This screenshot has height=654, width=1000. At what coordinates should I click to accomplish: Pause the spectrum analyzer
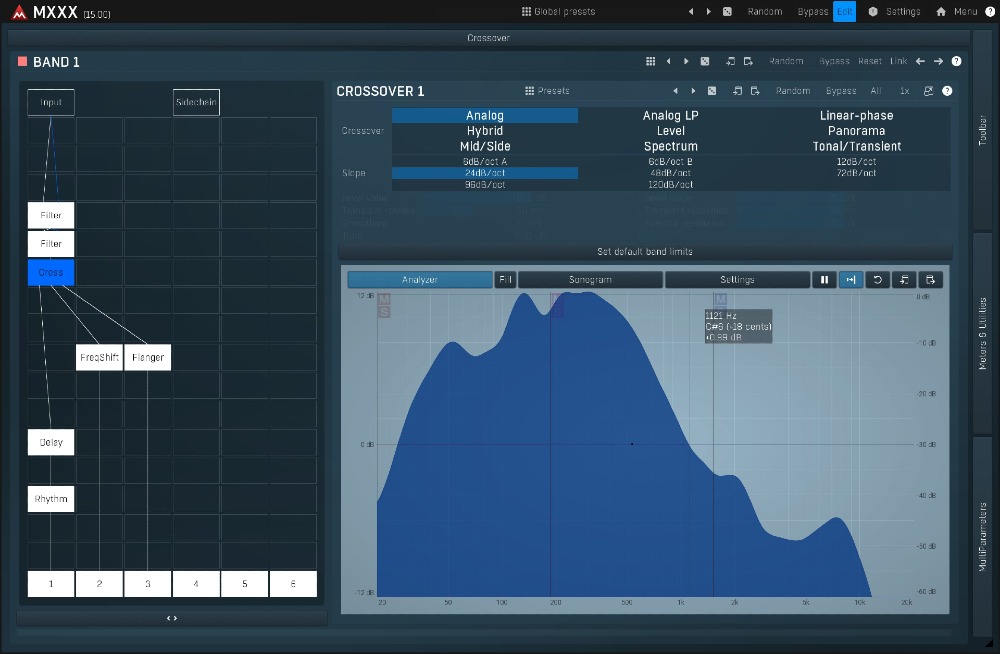pos(824,280)
